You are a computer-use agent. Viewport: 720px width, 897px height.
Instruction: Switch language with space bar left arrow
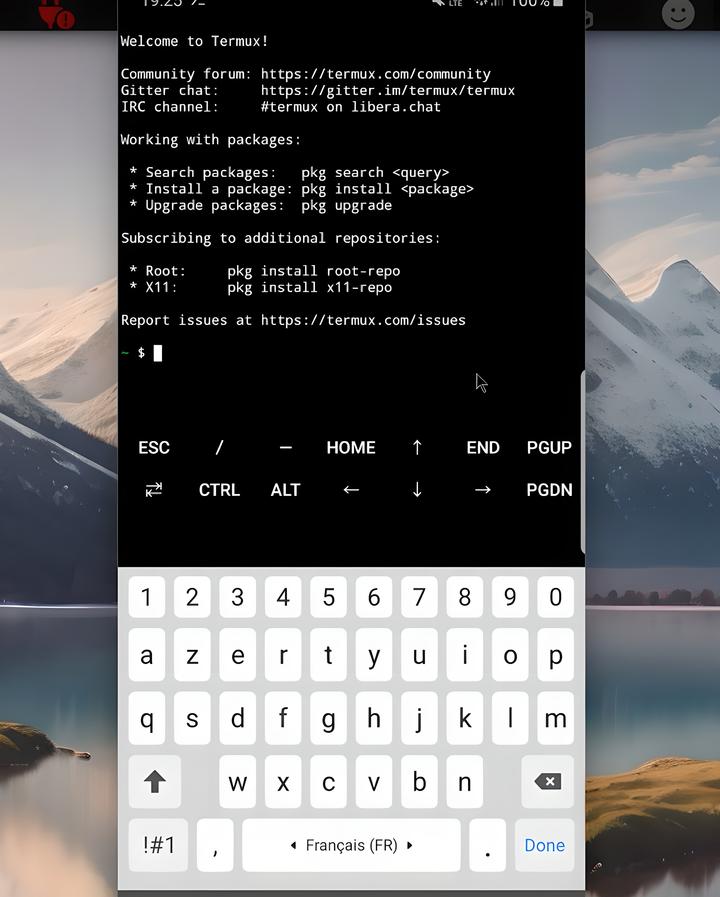(x=293, y=845)
